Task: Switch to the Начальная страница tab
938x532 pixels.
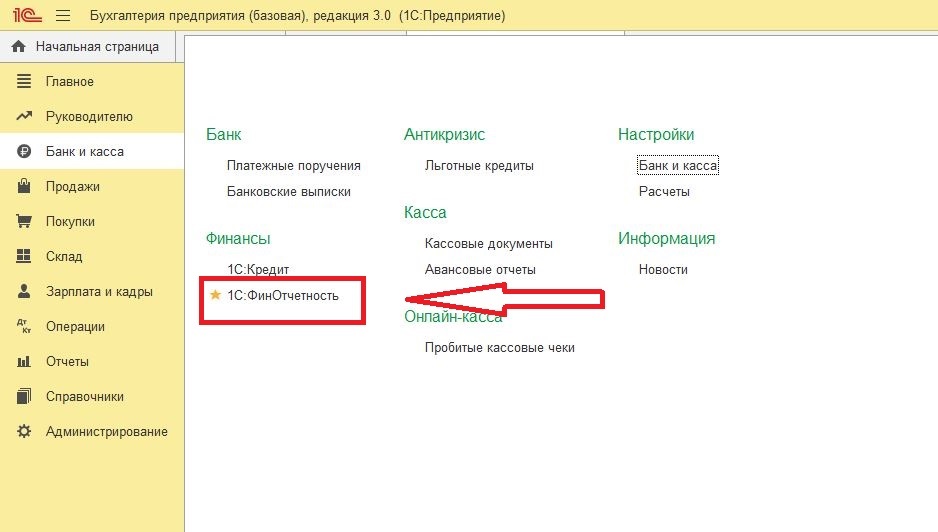Action: [96, 46]
